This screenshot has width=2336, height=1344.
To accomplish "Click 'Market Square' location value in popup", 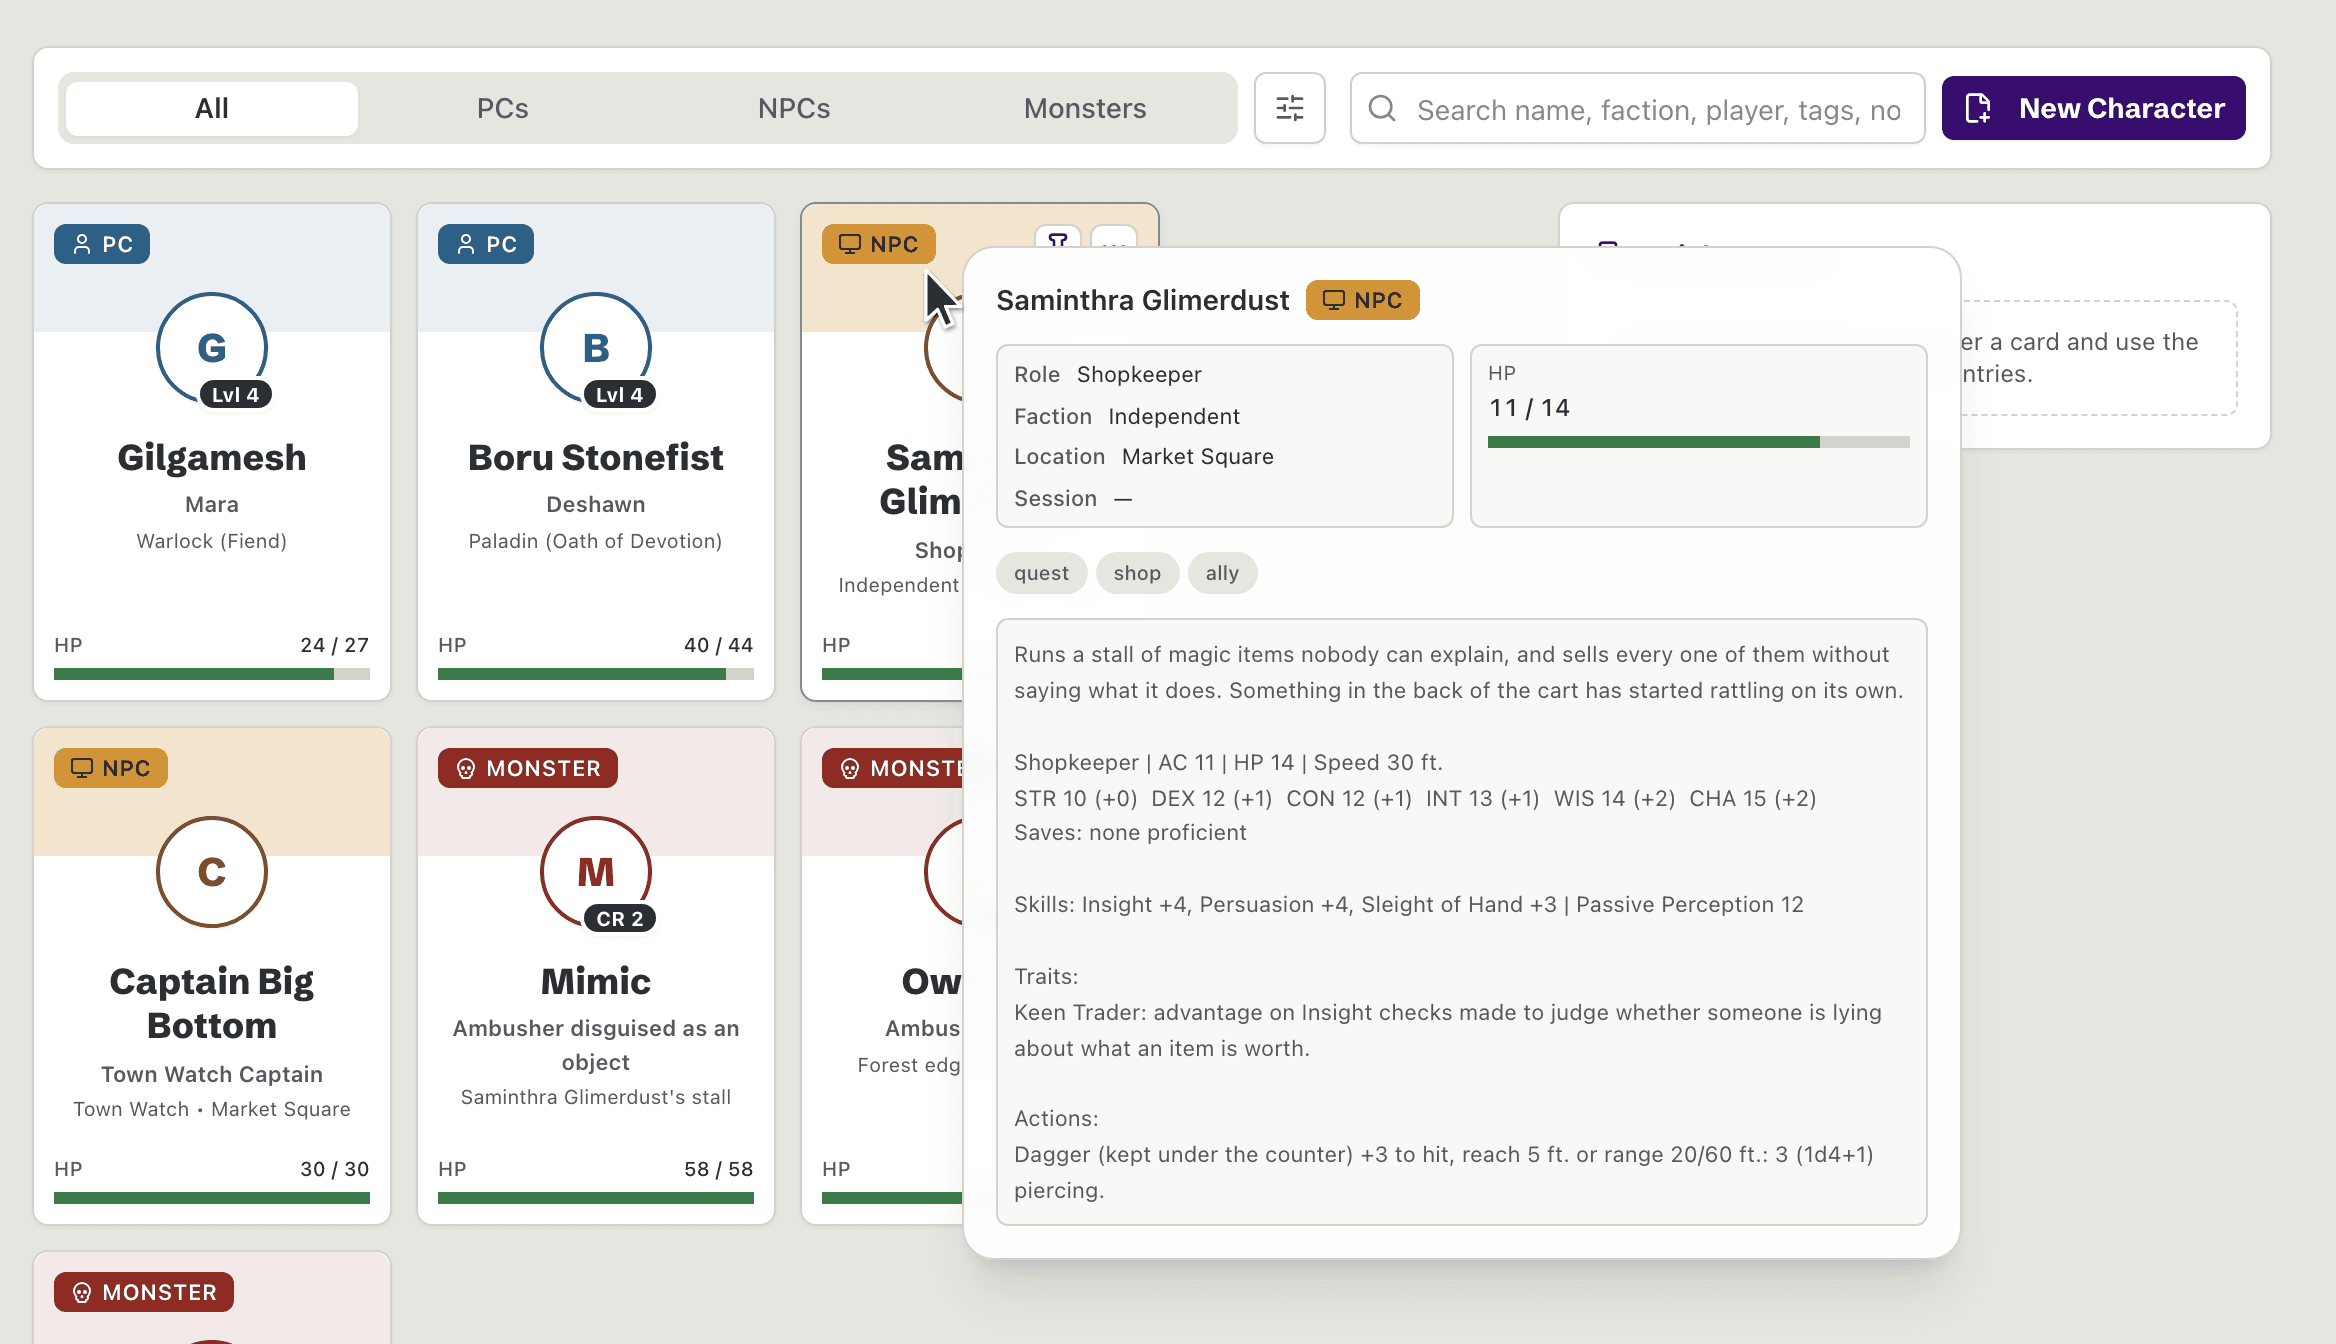I will tap(1198, 456).
